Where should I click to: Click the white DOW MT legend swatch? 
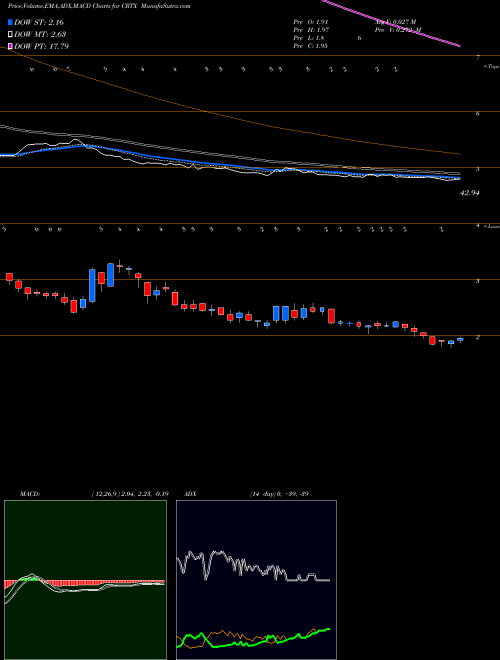pos(10,34)
